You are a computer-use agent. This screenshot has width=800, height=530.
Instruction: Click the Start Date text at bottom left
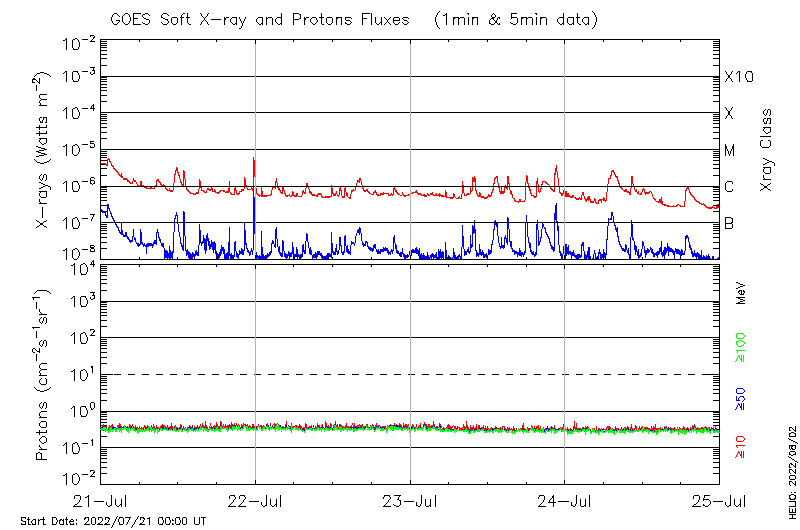113,522
